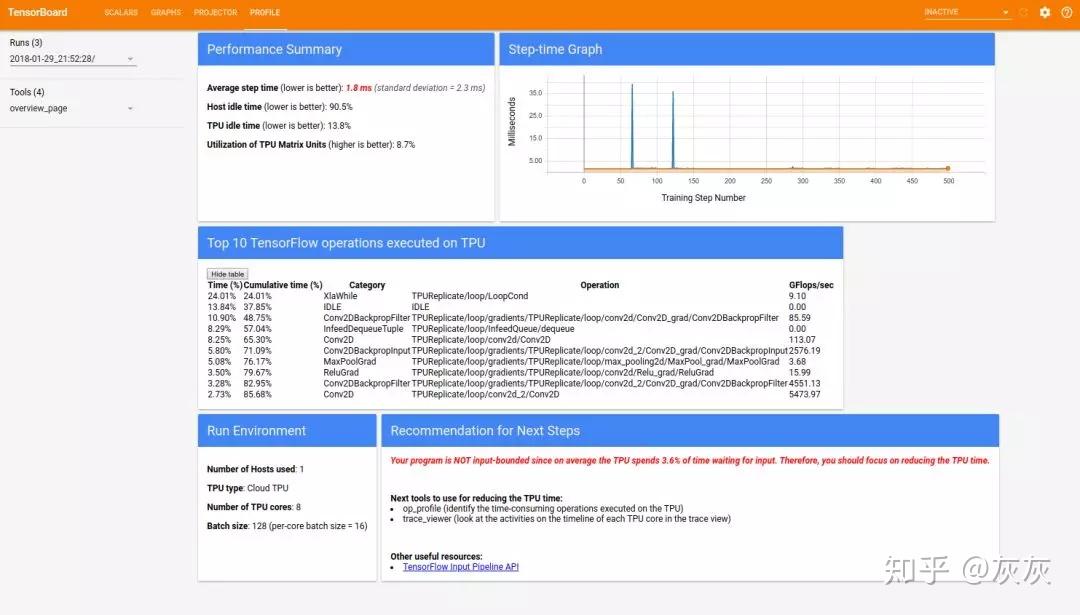
Task: Click the orange endpoint marker at step 500
Action: 948,168
